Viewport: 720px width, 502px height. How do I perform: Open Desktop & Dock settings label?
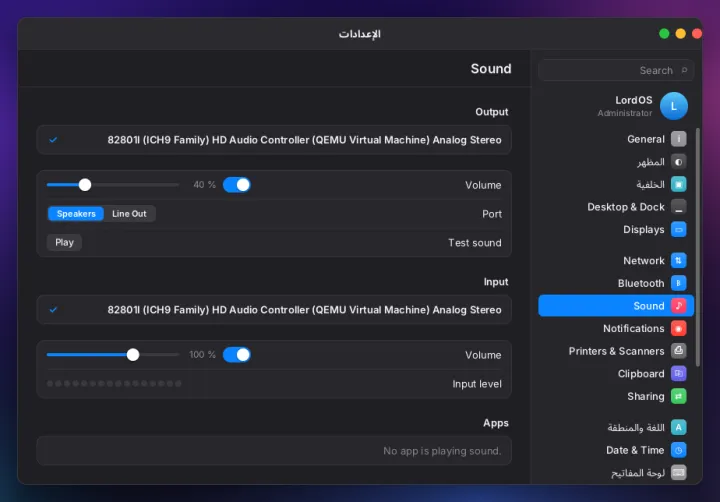click(625, 207)
